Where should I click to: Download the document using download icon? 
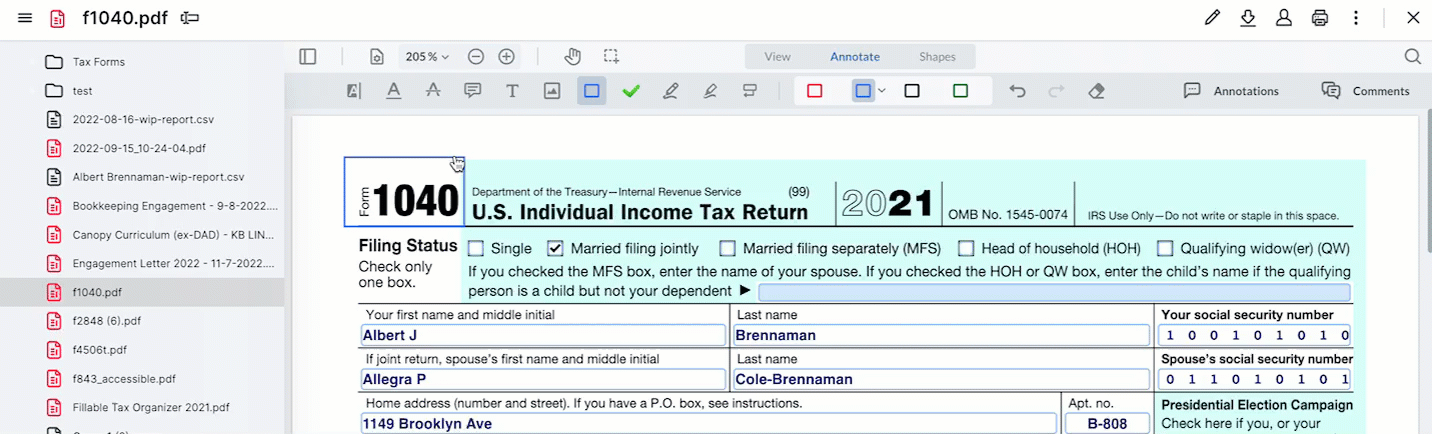click(x=1248, y=18)
